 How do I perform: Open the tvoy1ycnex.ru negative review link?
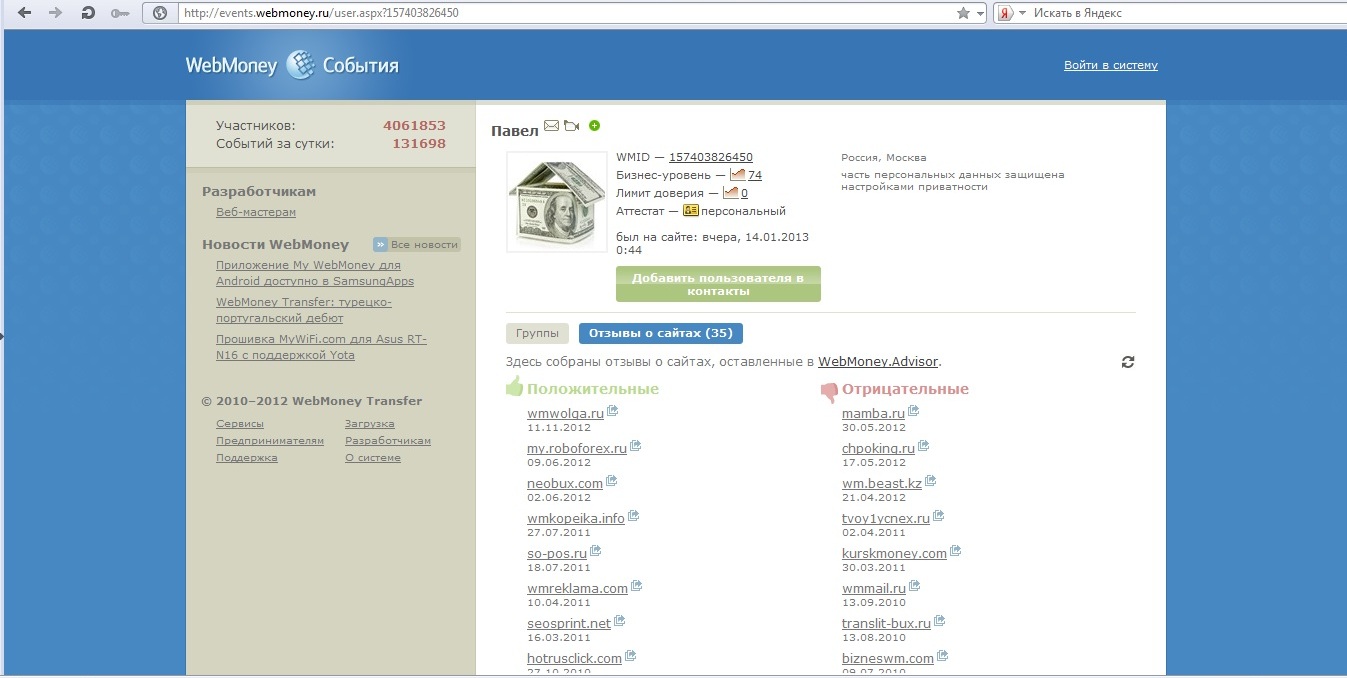point(886,519)
